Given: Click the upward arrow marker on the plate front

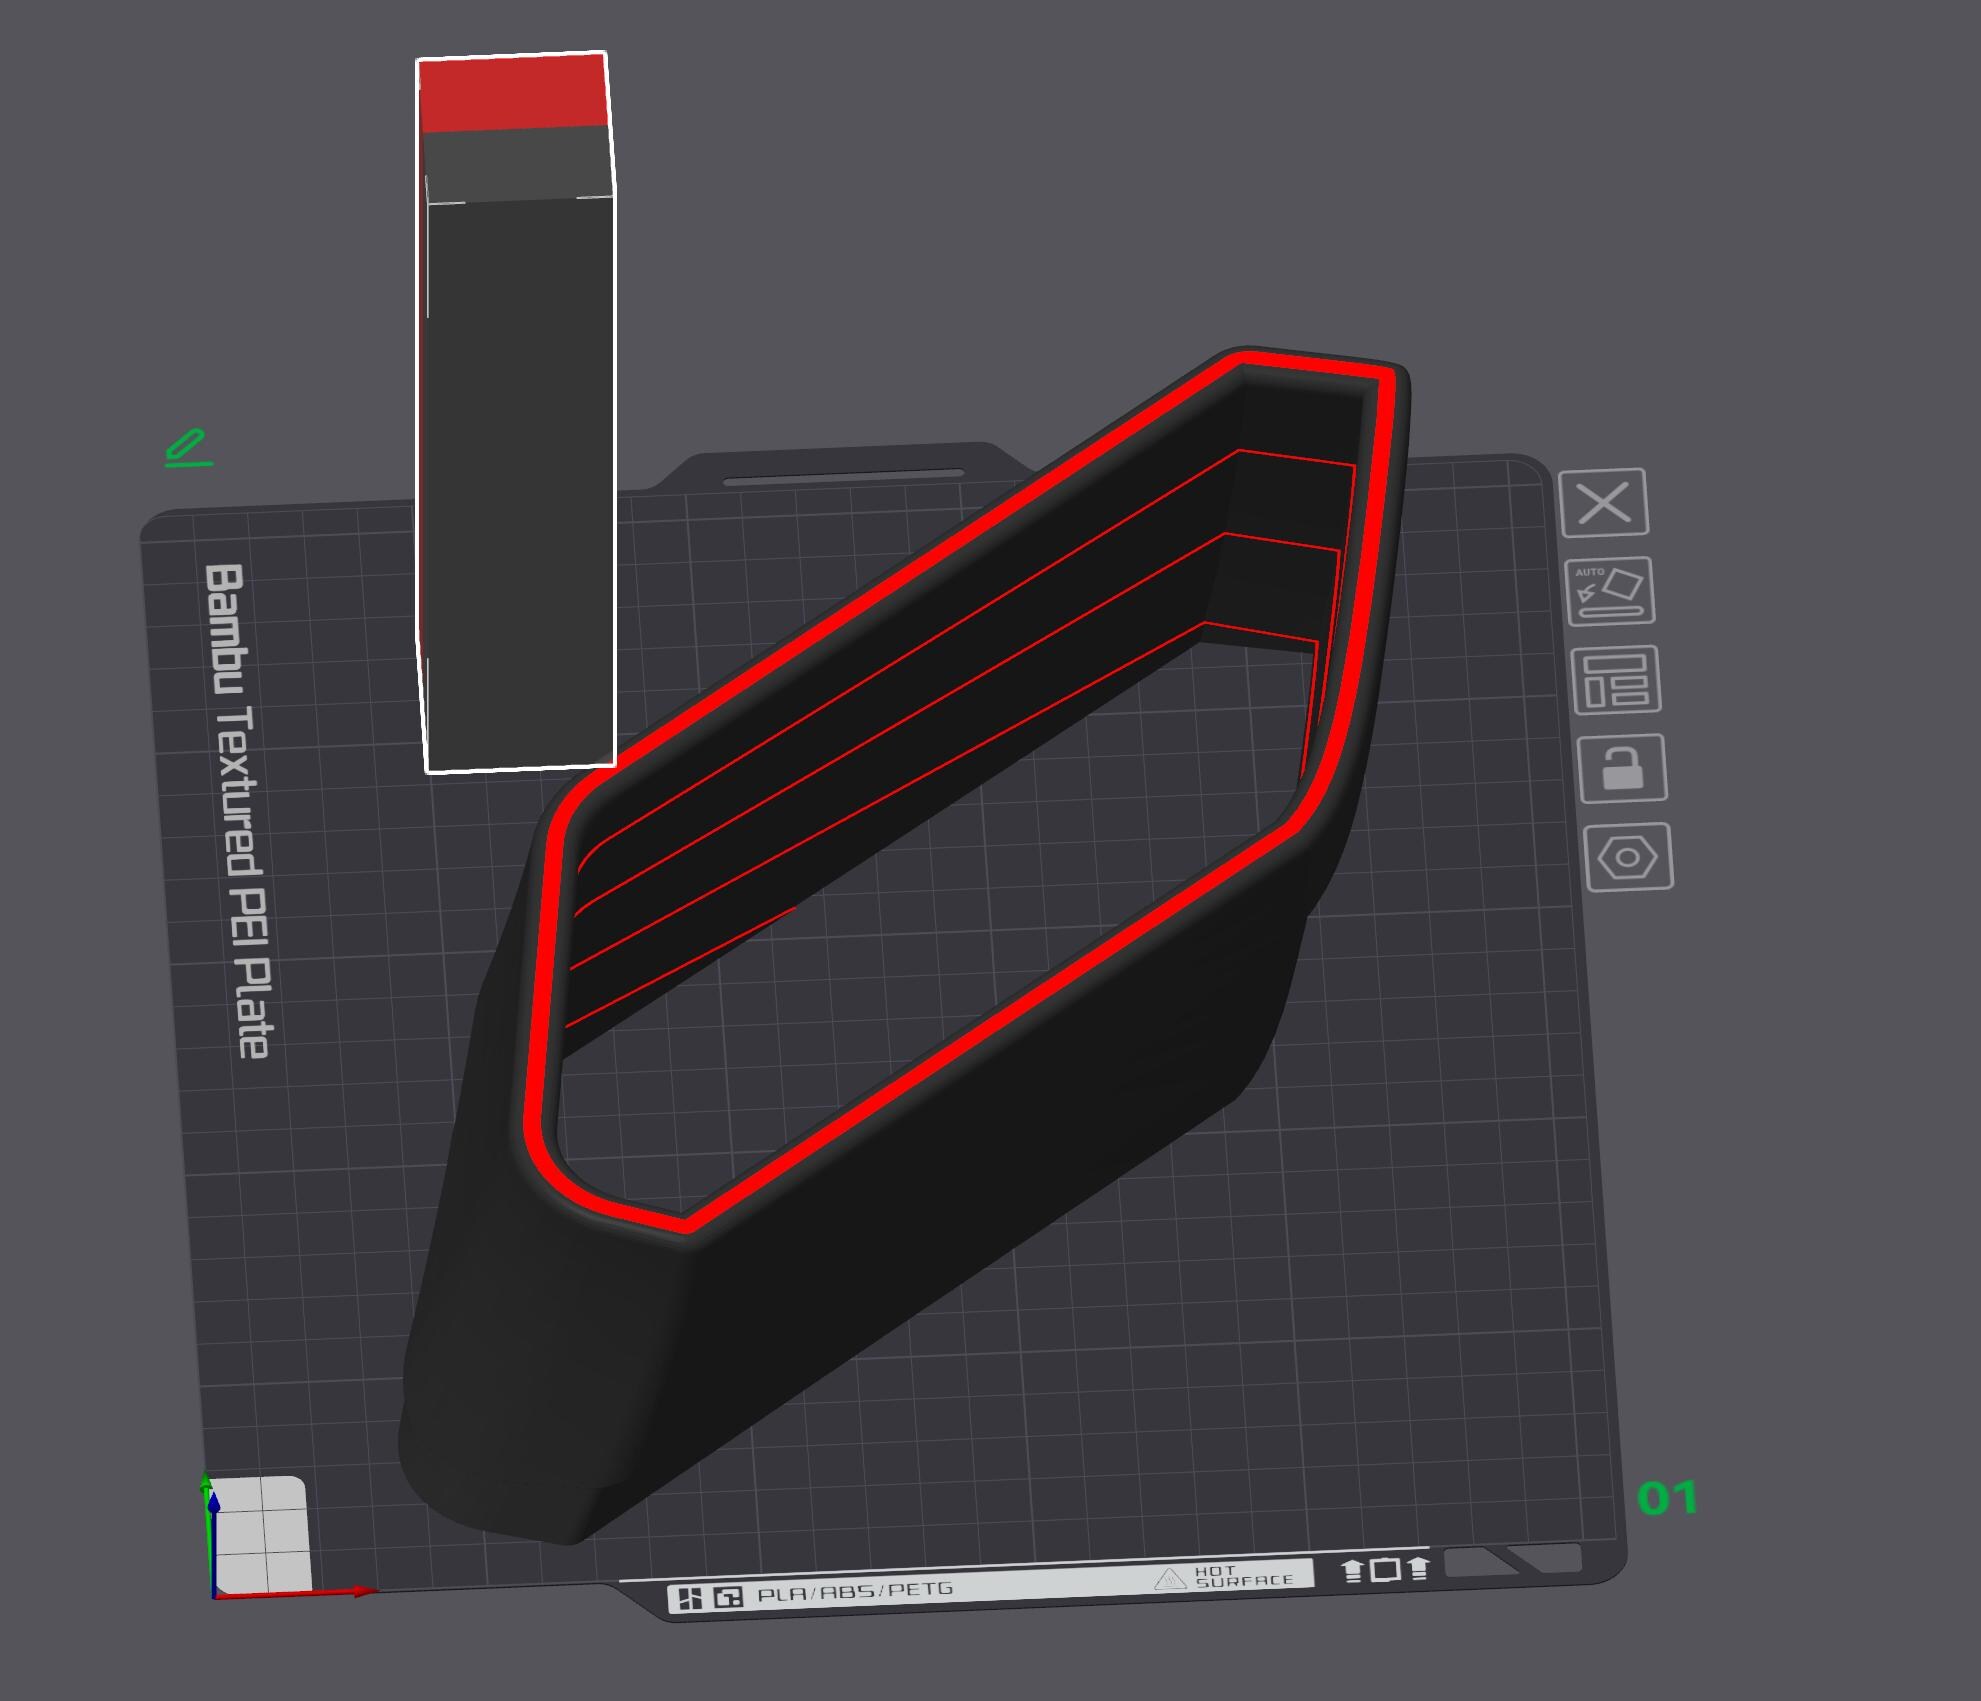Looking at the screenshot, I should click(x=1352, y=1570).
